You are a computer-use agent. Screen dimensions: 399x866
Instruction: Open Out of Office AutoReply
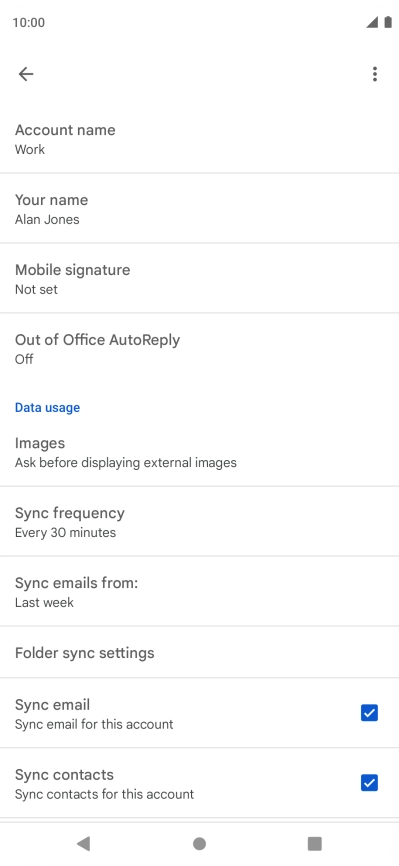click(x=200, y=348)
